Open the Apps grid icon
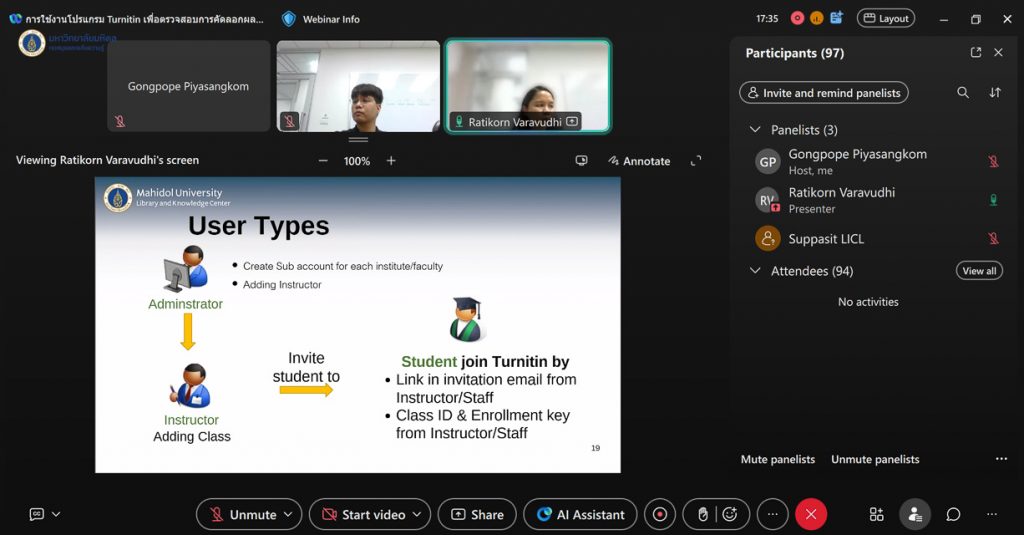The height and width of the screenshot is (535, 1024). [876, 514]
